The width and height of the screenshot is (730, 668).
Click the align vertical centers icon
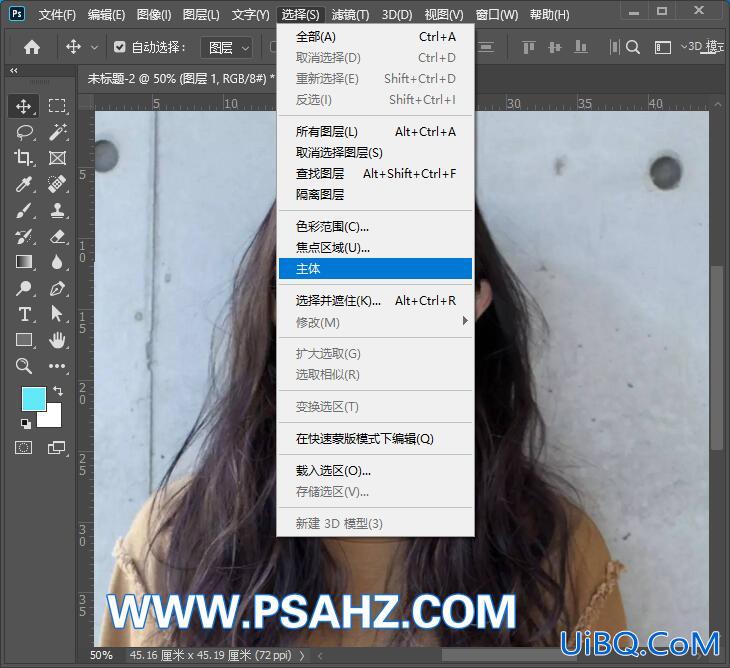(554, 47)
